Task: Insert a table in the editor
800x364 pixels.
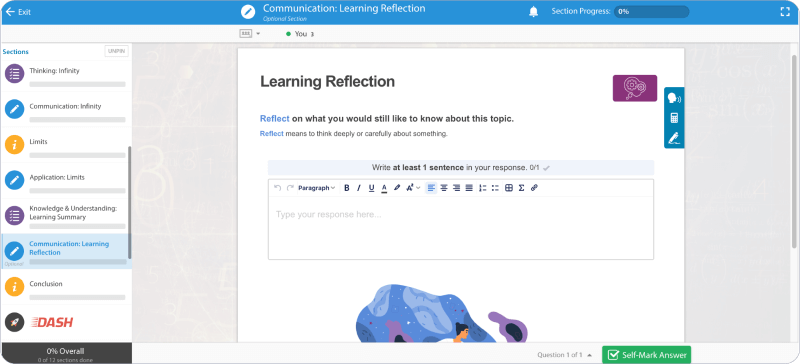Action: (x=509, y=188)
